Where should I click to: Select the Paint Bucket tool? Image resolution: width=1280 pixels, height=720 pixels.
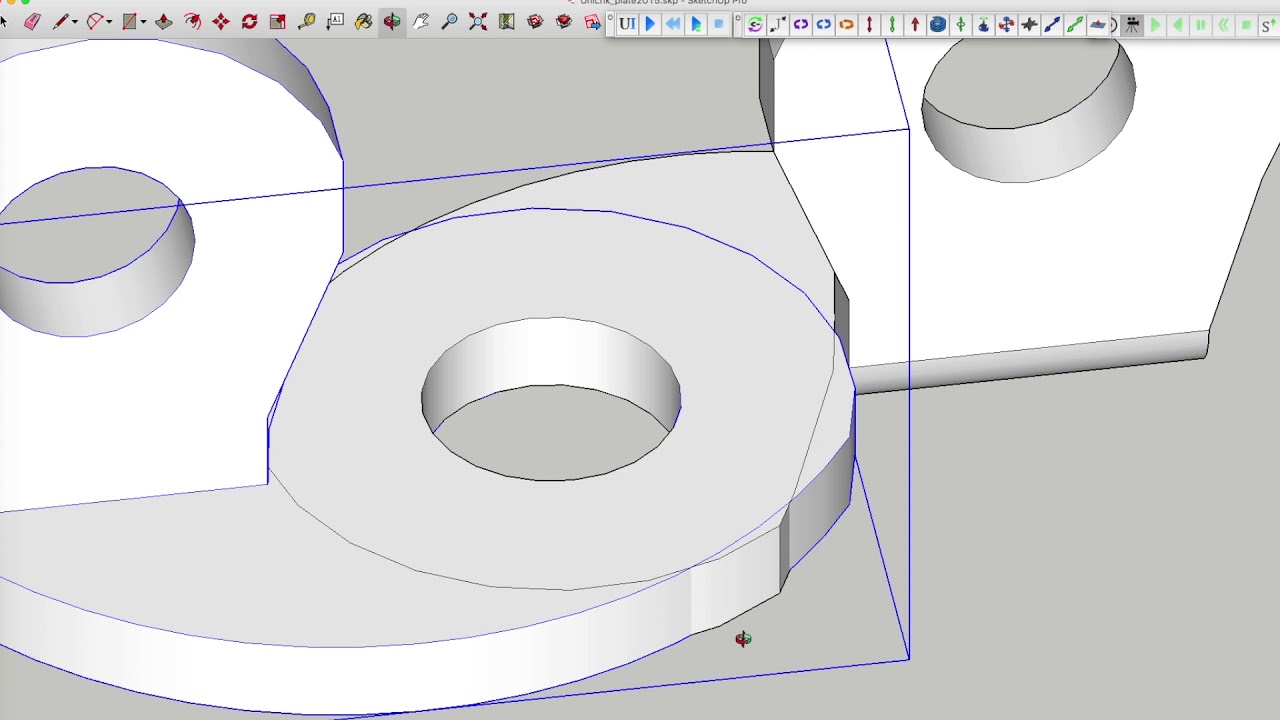[363, 21]
